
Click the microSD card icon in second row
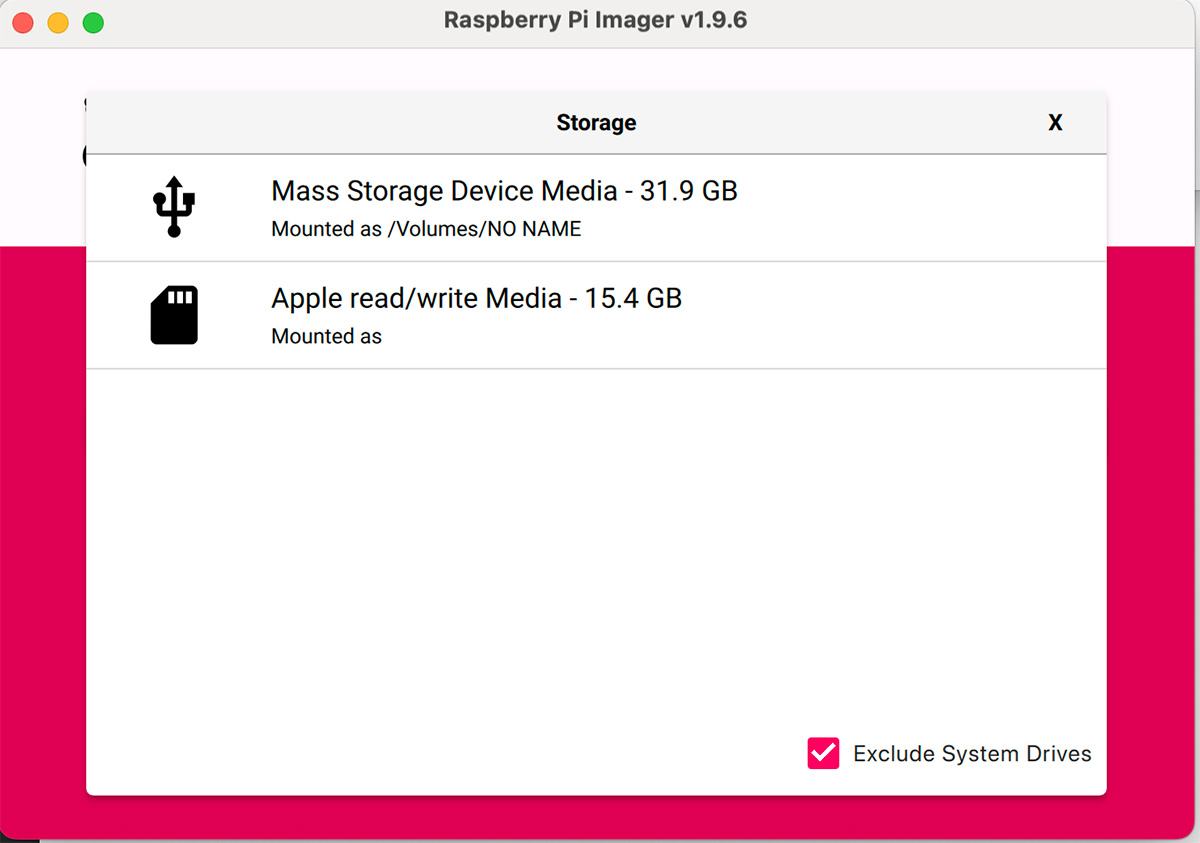point(174,314)
